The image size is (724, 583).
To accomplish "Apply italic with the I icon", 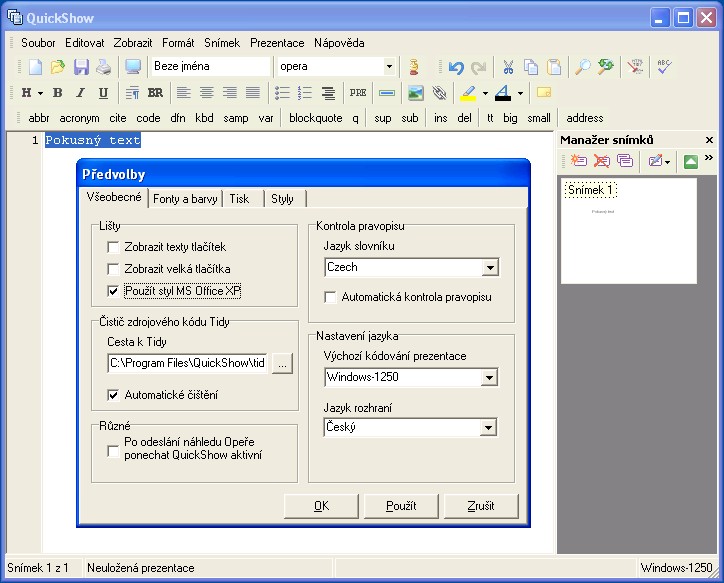I will (x=80, y=93).
